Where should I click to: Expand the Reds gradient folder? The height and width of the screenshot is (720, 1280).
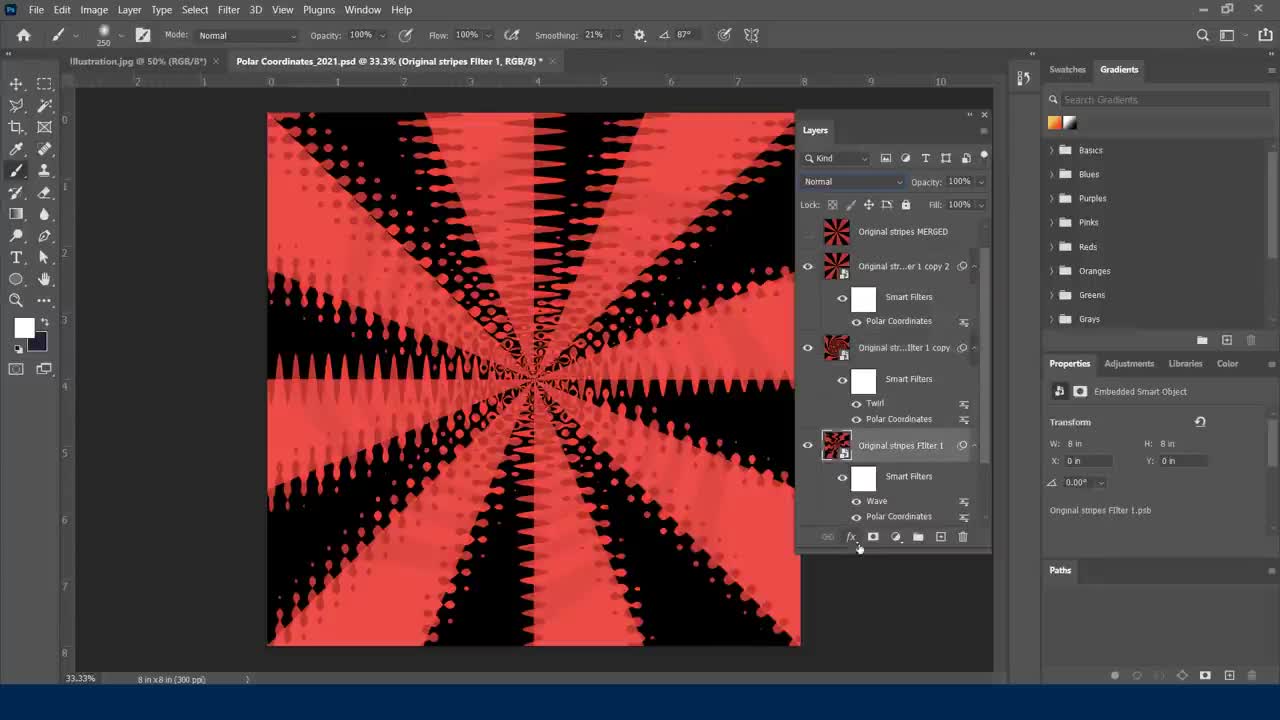click(x=1051, y=246)
